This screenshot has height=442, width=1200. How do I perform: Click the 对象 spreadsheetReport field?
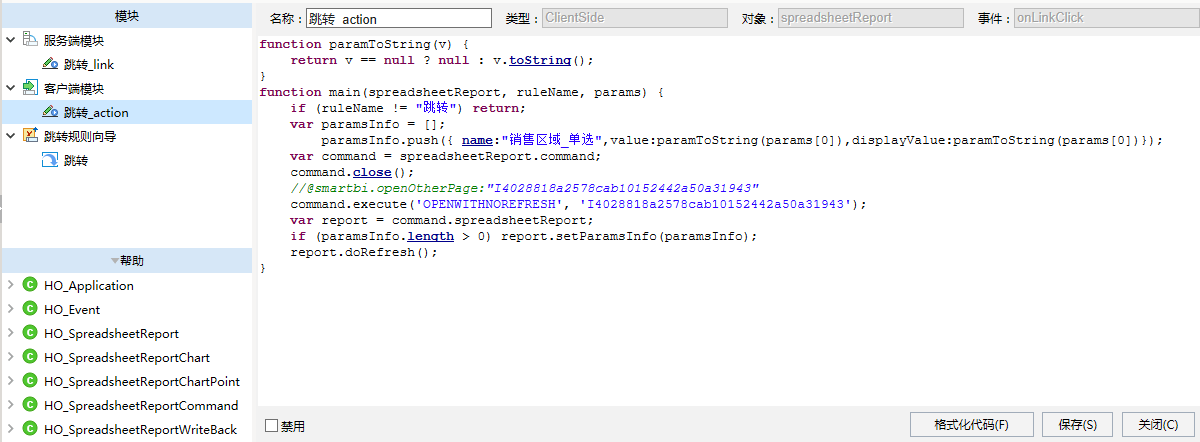871,18
